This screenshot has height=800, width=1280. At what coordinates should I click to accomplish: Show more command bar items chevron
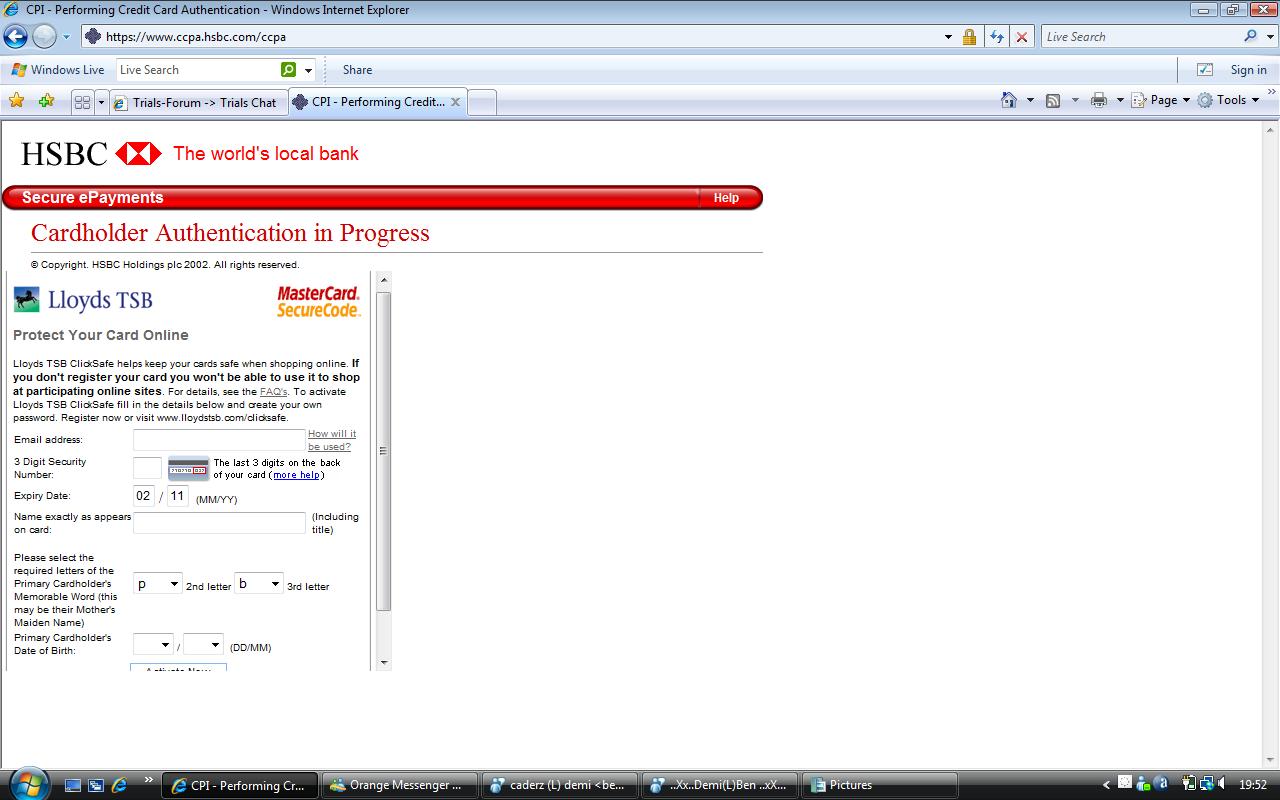1271,94
